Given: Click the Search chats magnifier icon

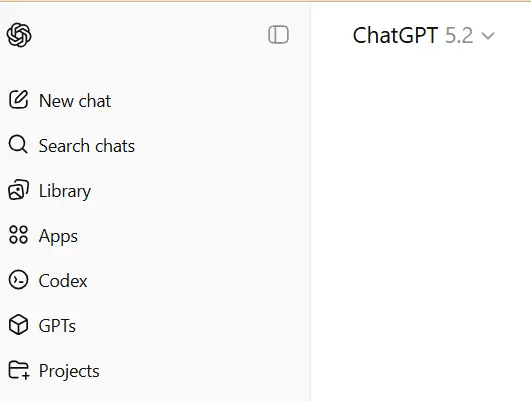Looking at the screenshot, I should [x=18, y=145].
